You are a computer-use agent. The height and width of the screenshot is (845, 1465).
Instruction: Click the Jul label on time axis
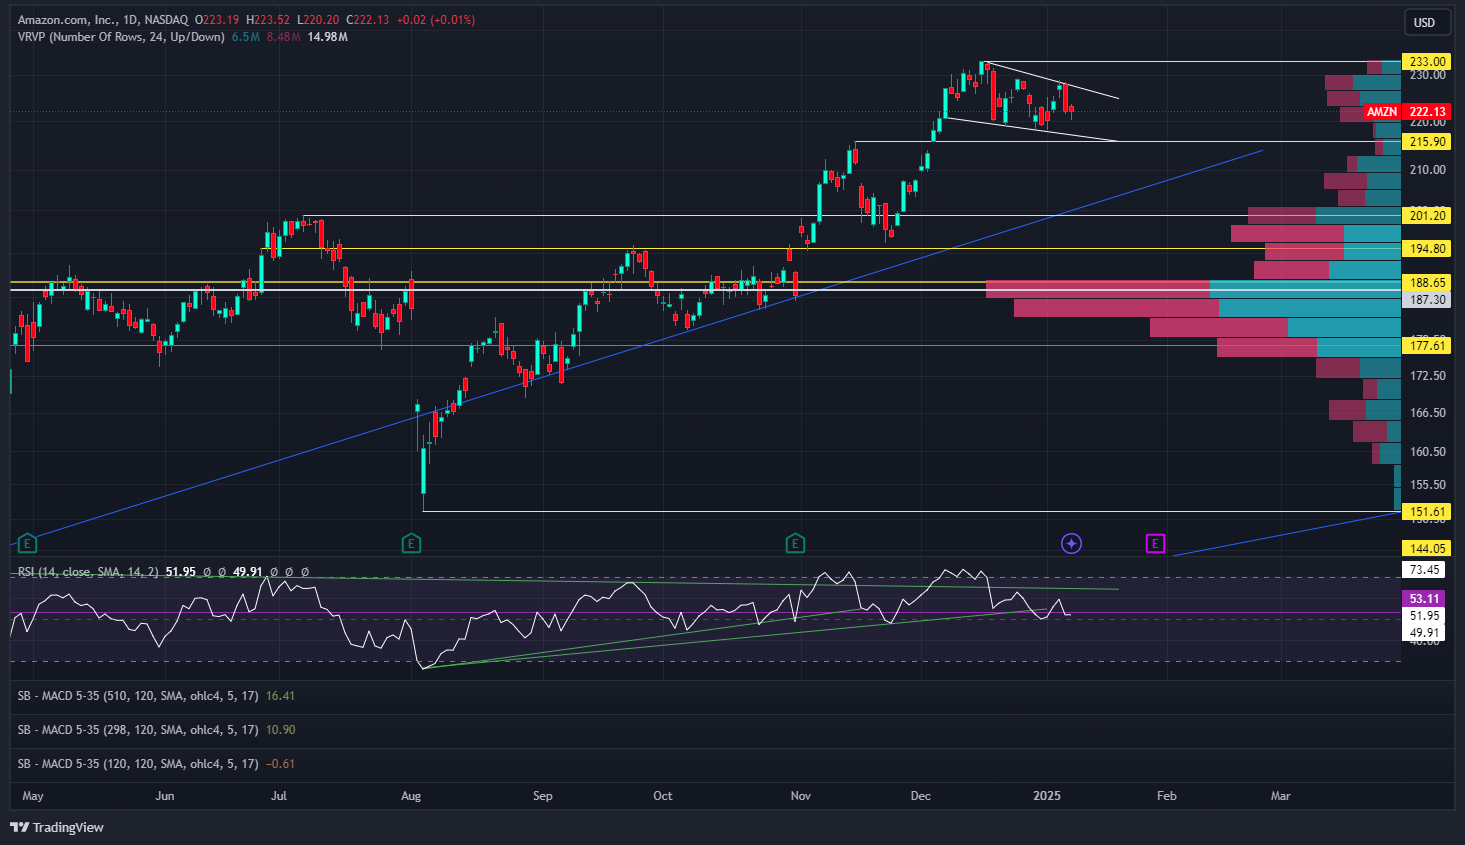[279, 797]
